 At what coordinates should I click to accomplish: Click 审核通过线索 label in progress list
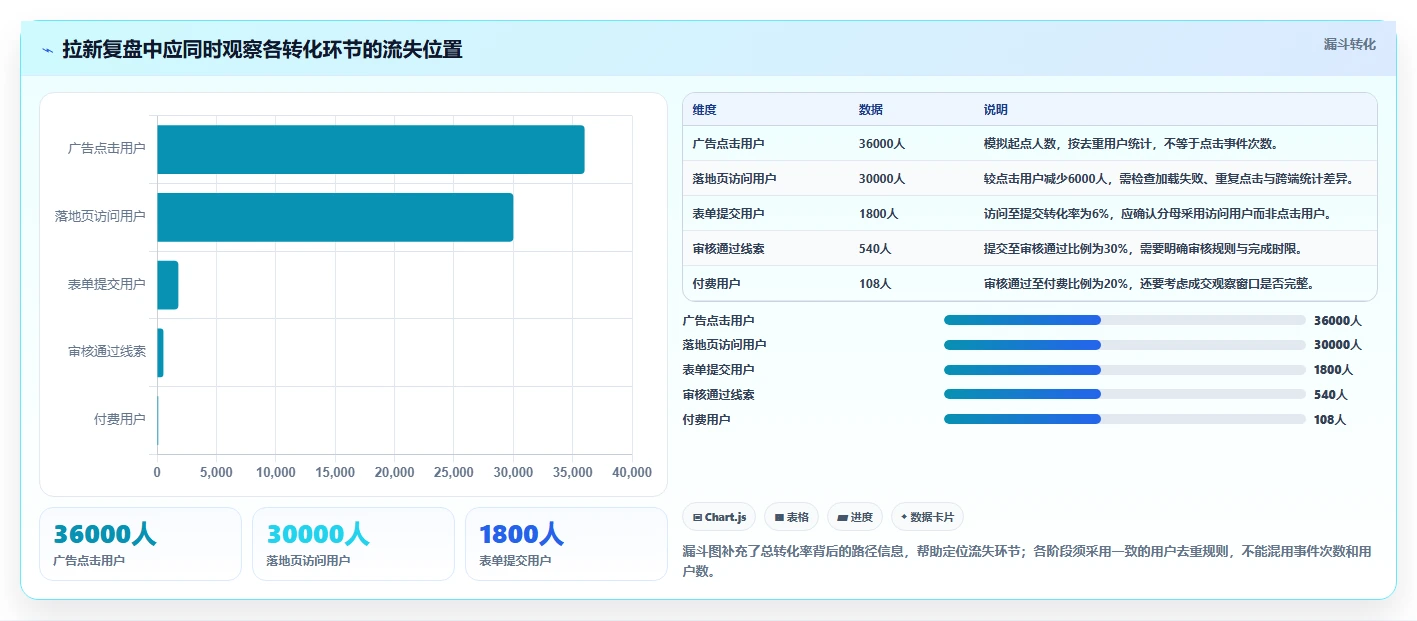pos(719,395)
